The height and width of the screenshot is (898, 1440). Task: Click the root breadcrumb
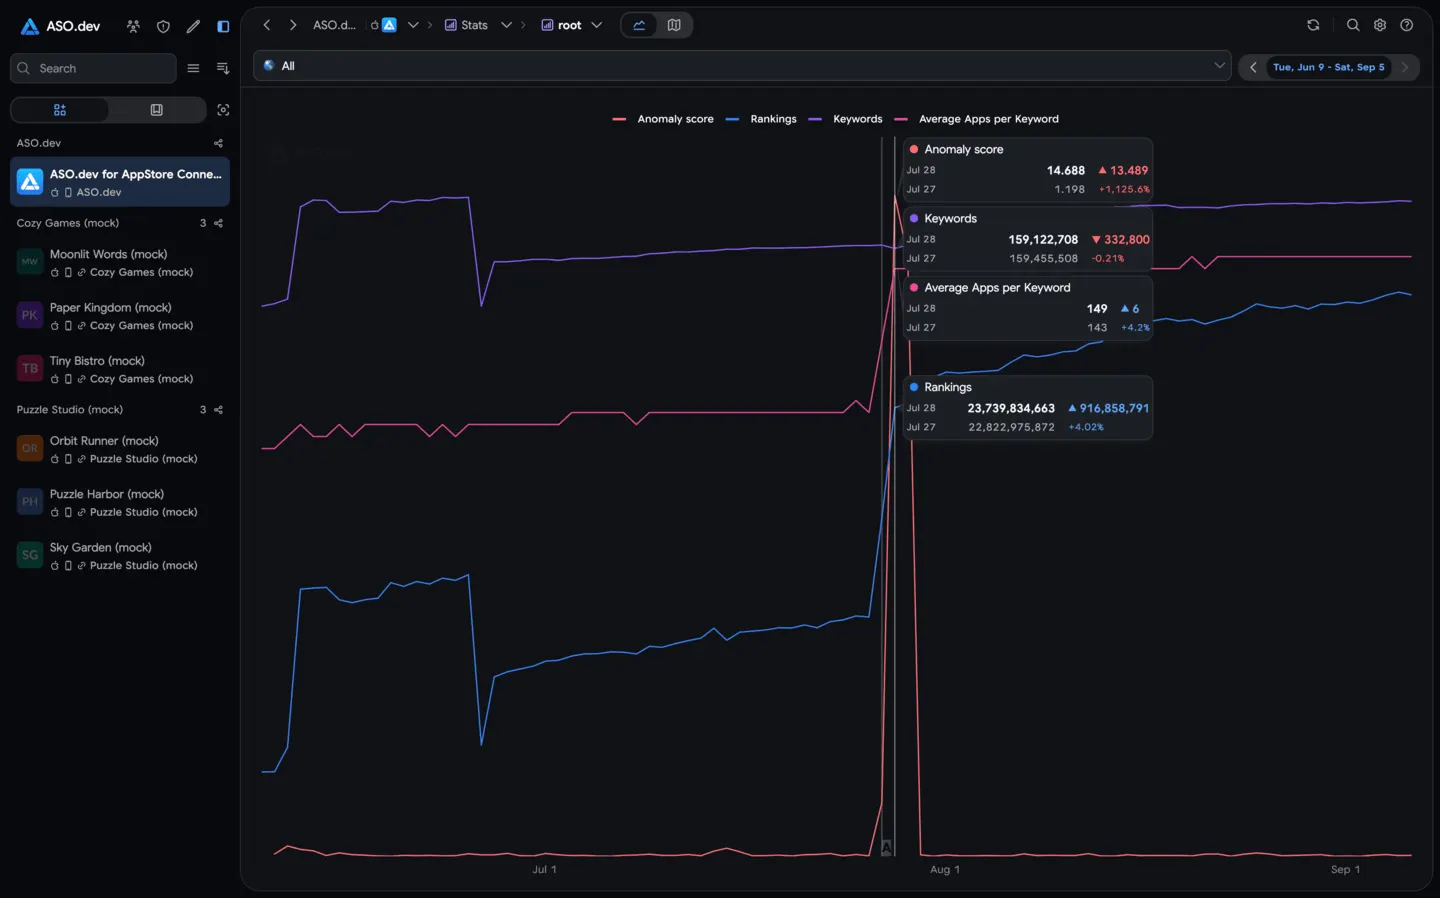pyautogui.click(x=561, y=25)
